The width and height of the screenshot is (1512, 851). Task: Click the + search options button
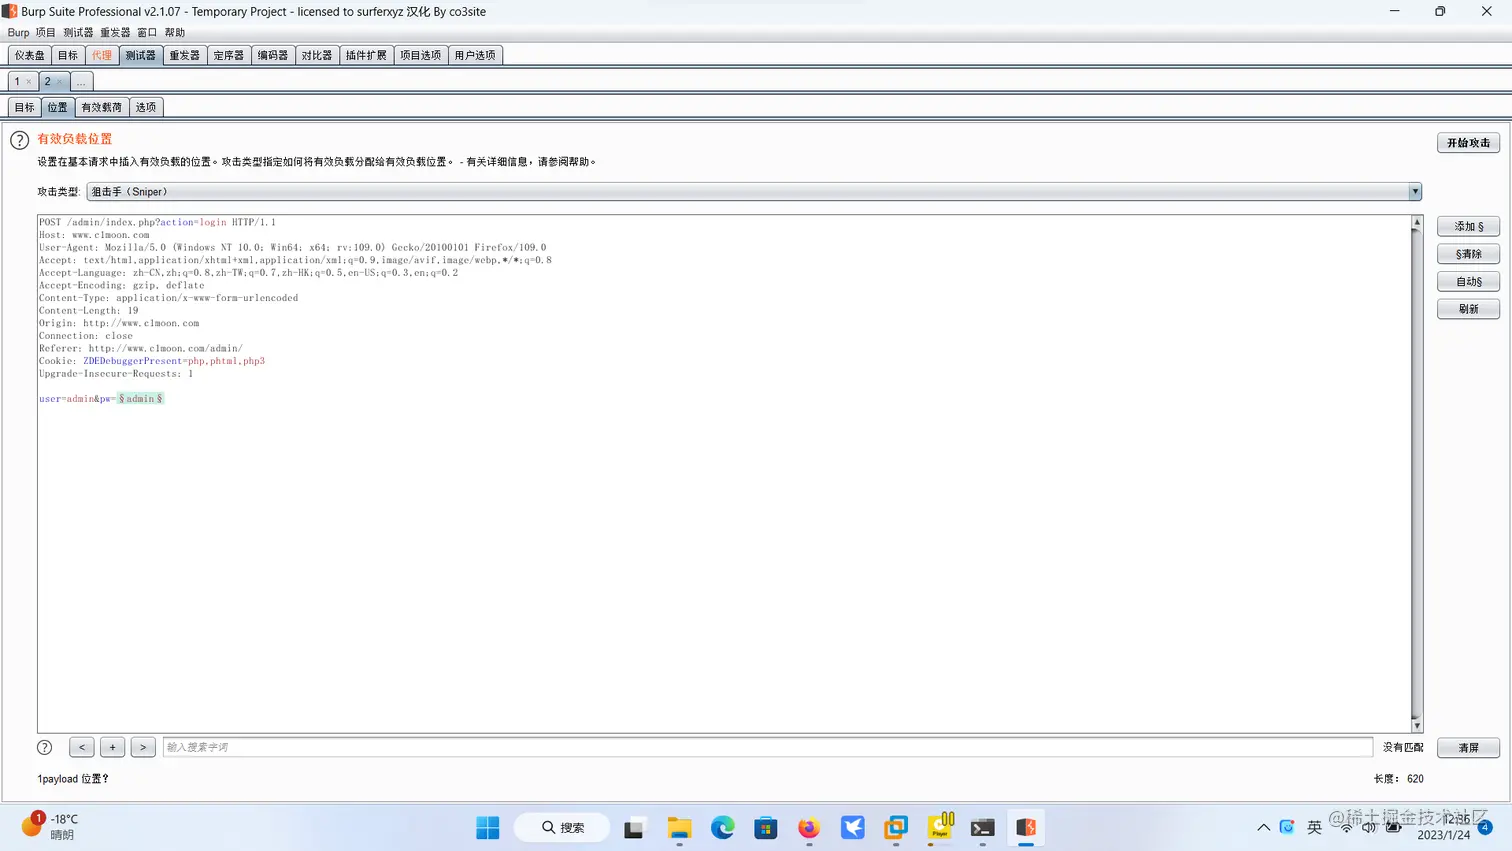click(112, 747)
